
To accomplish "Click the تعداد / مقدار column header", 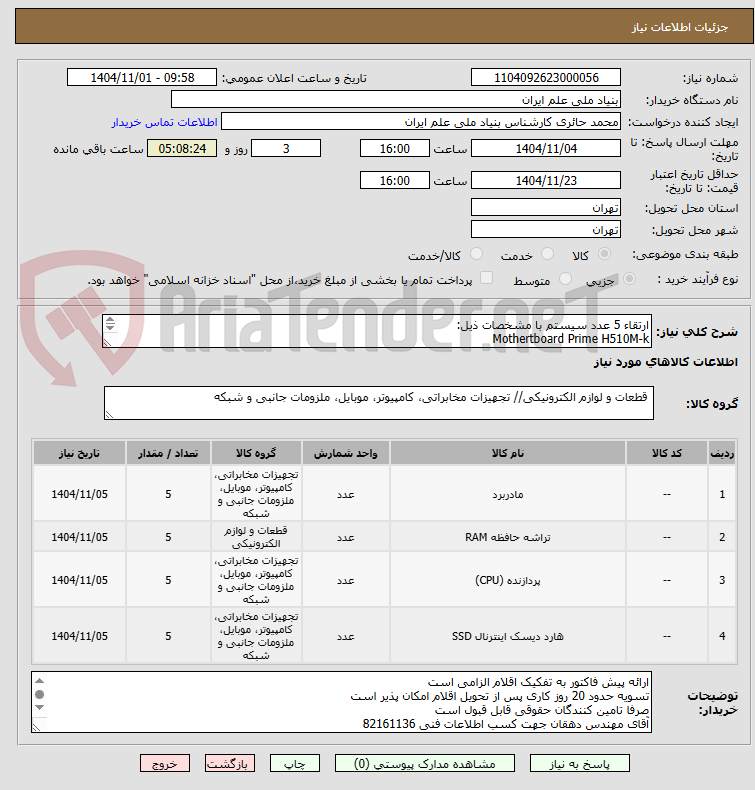I will 168,453.
